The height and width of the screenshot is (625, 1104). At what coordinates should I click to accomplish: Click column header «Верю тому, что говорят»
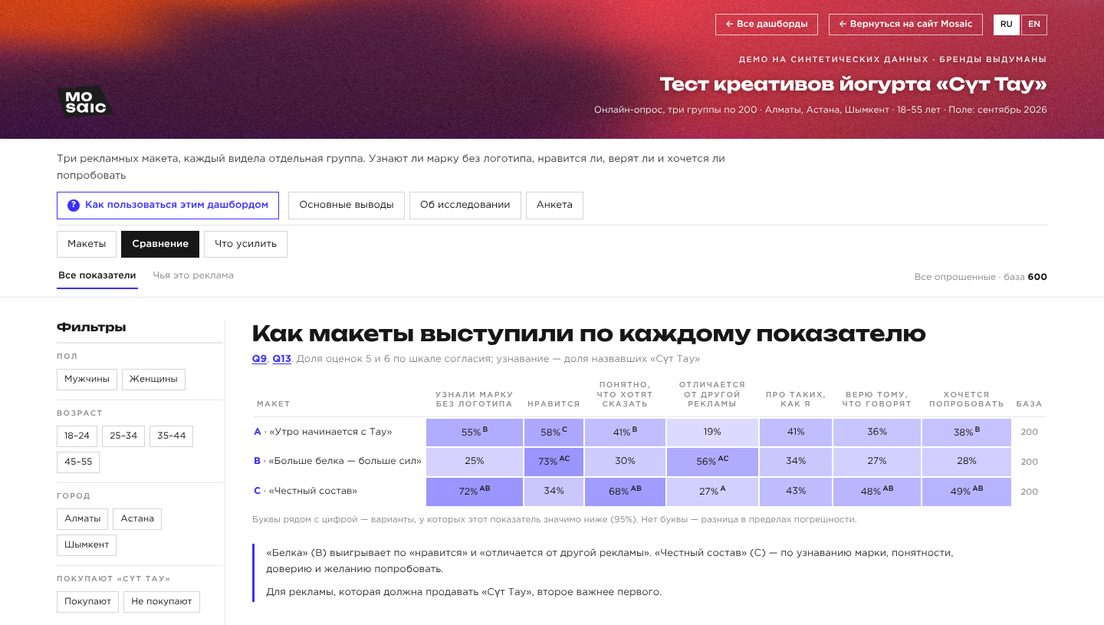(877, 399)
